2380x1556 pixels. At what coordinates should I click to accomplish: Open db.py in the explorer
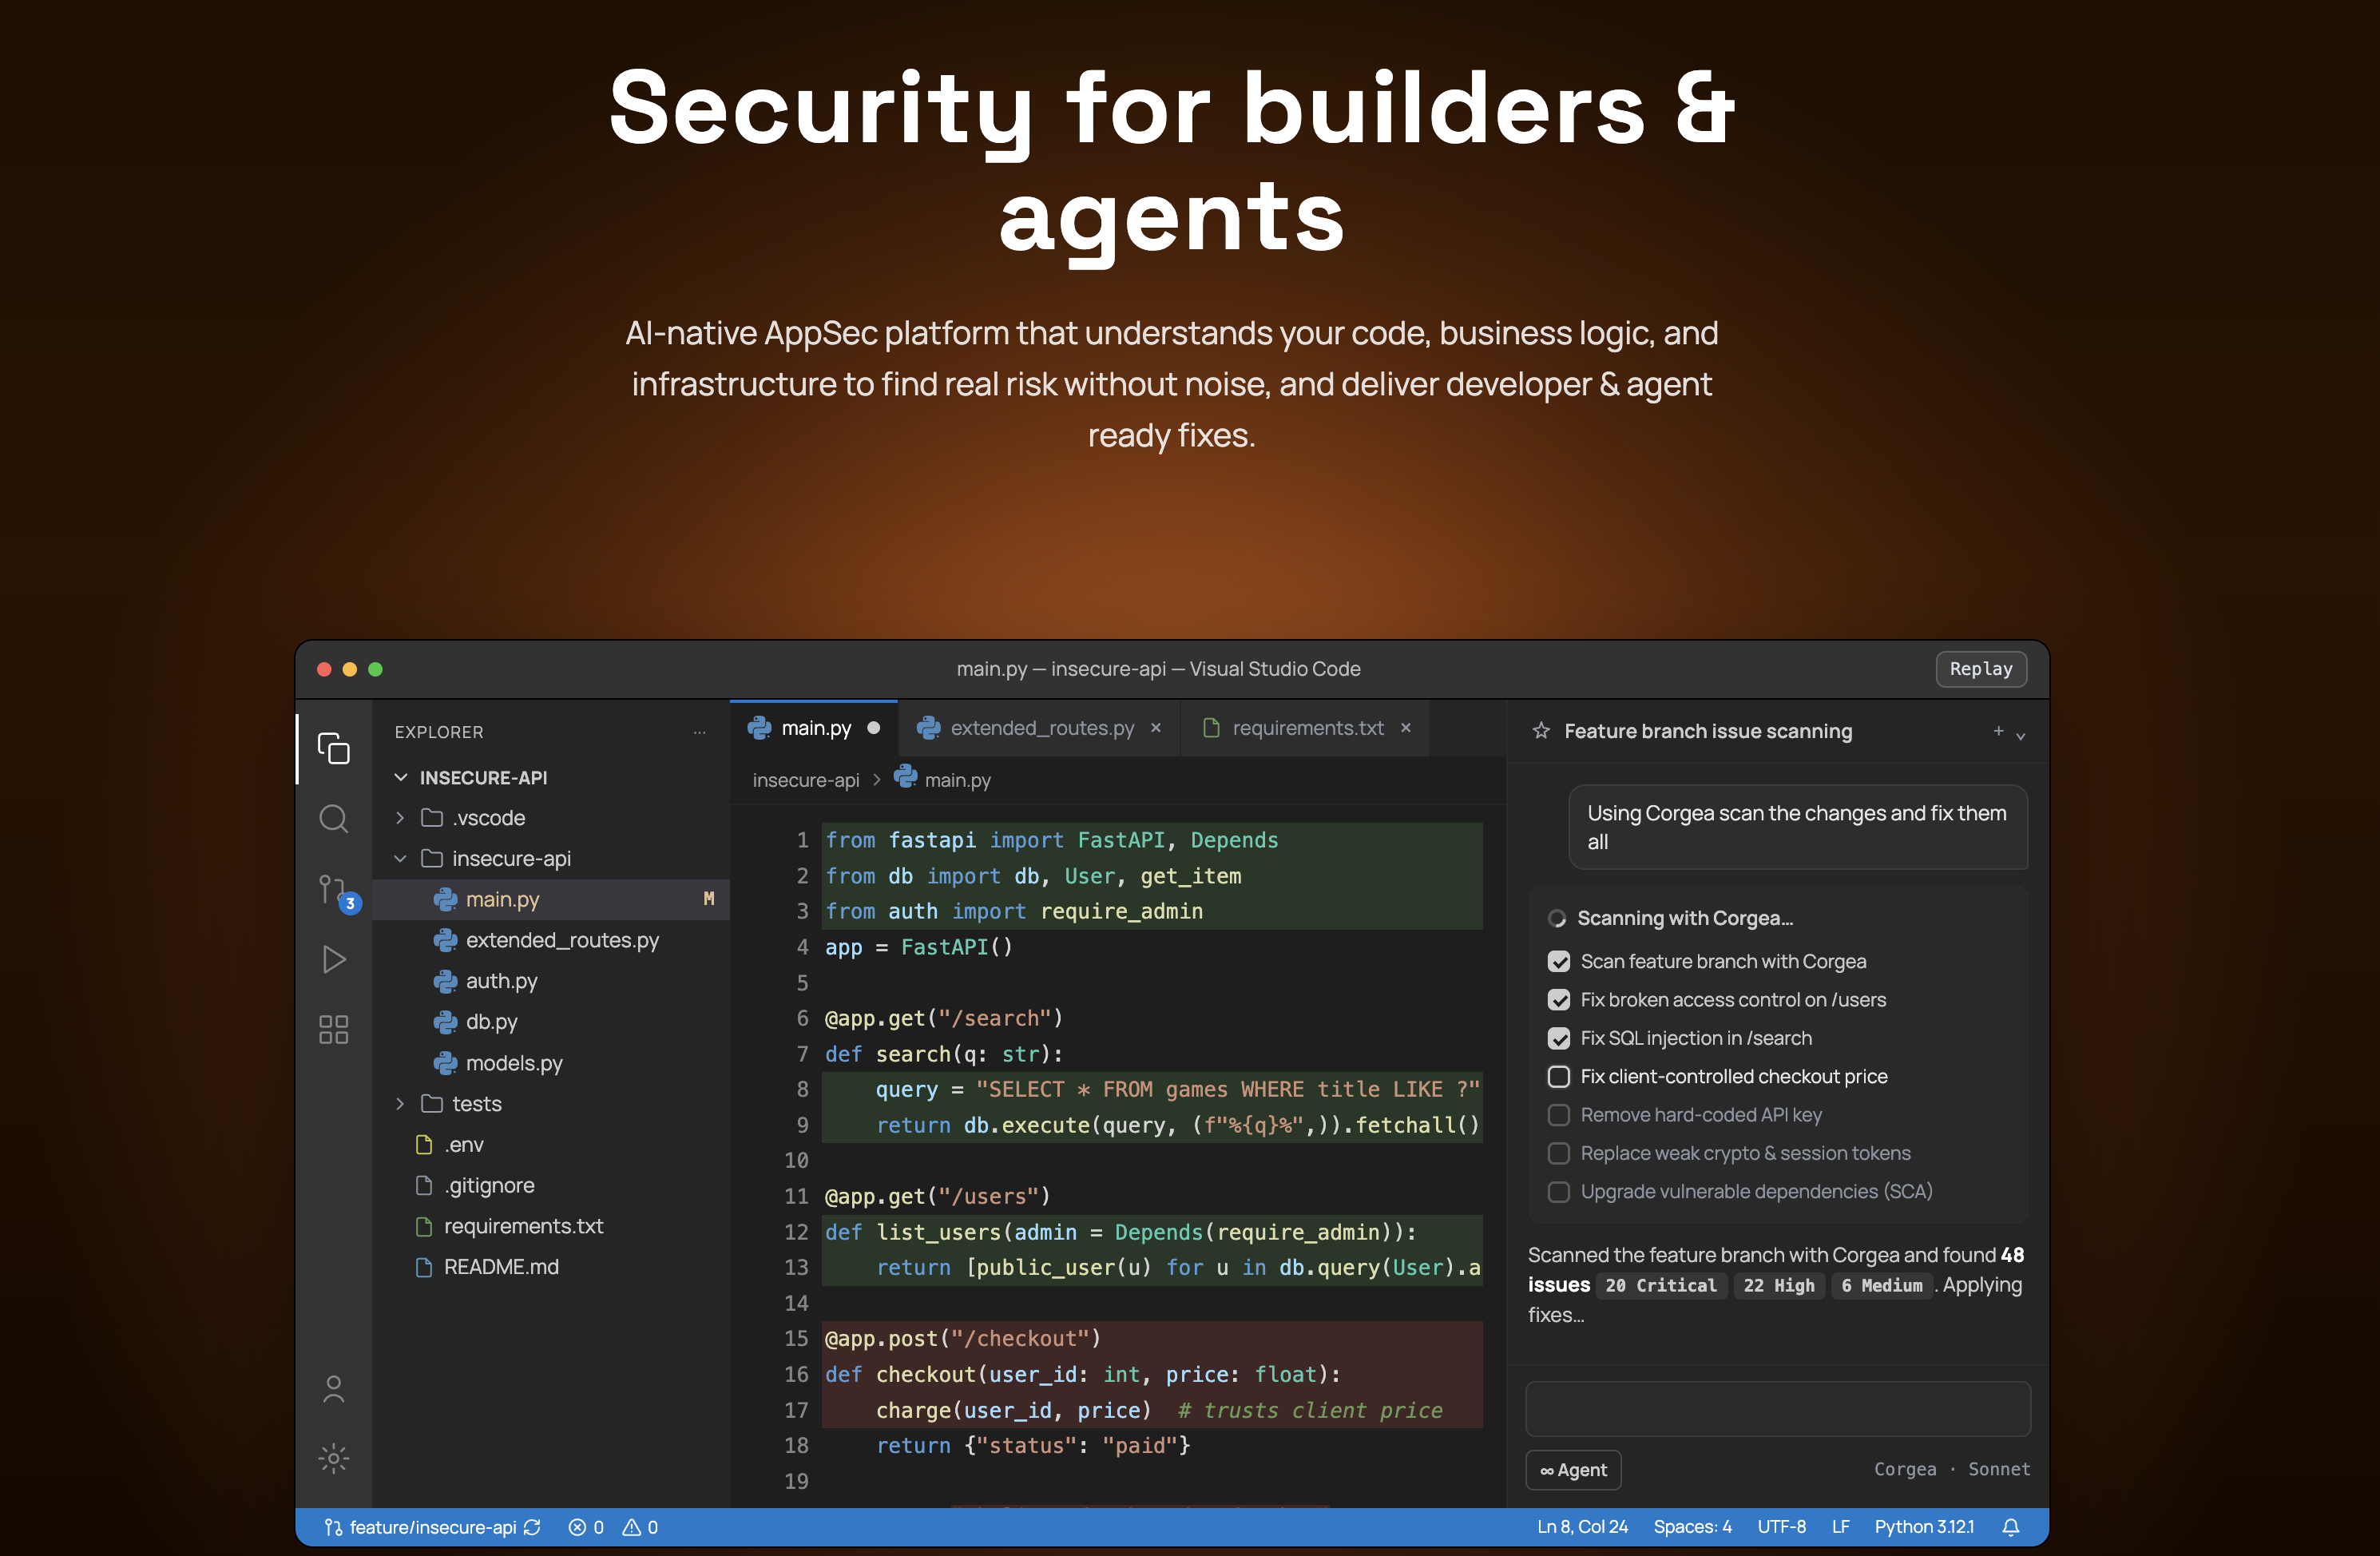551,1022
